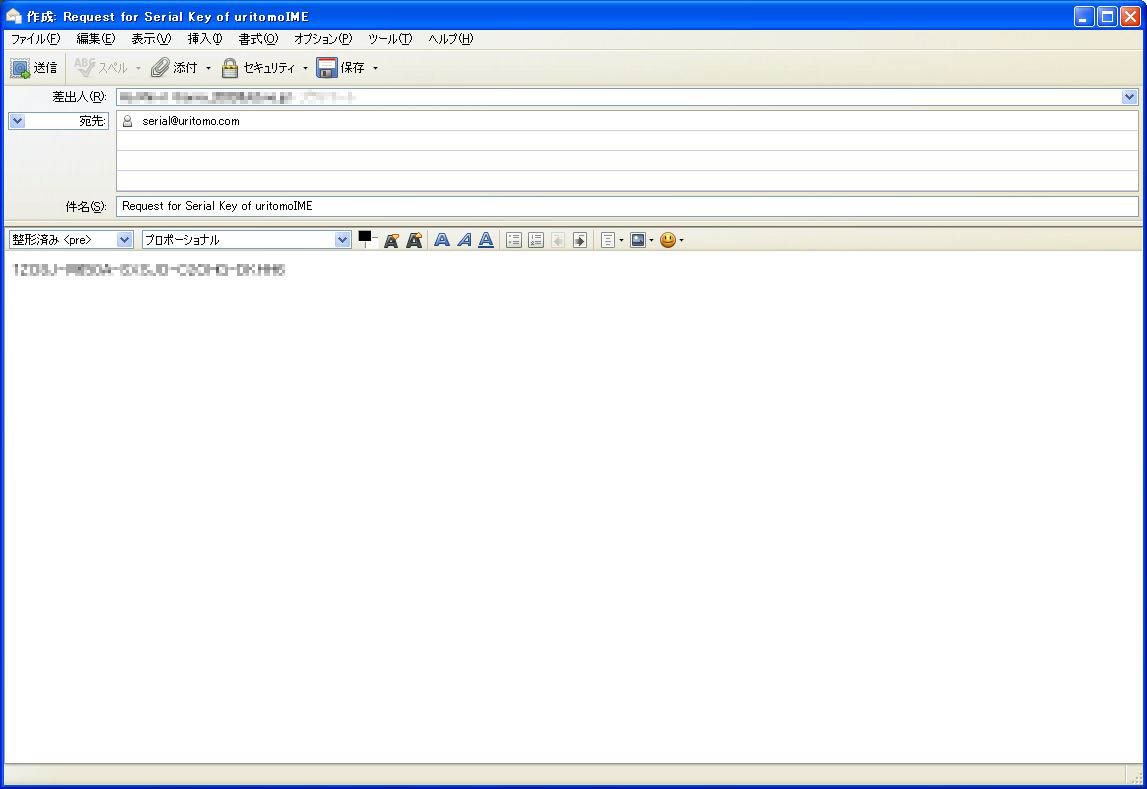Open the 整形済み <pre> paragraph format dropdown
Screen dimensions: 1147x789
pyautogui.click(x=70, y=240)
